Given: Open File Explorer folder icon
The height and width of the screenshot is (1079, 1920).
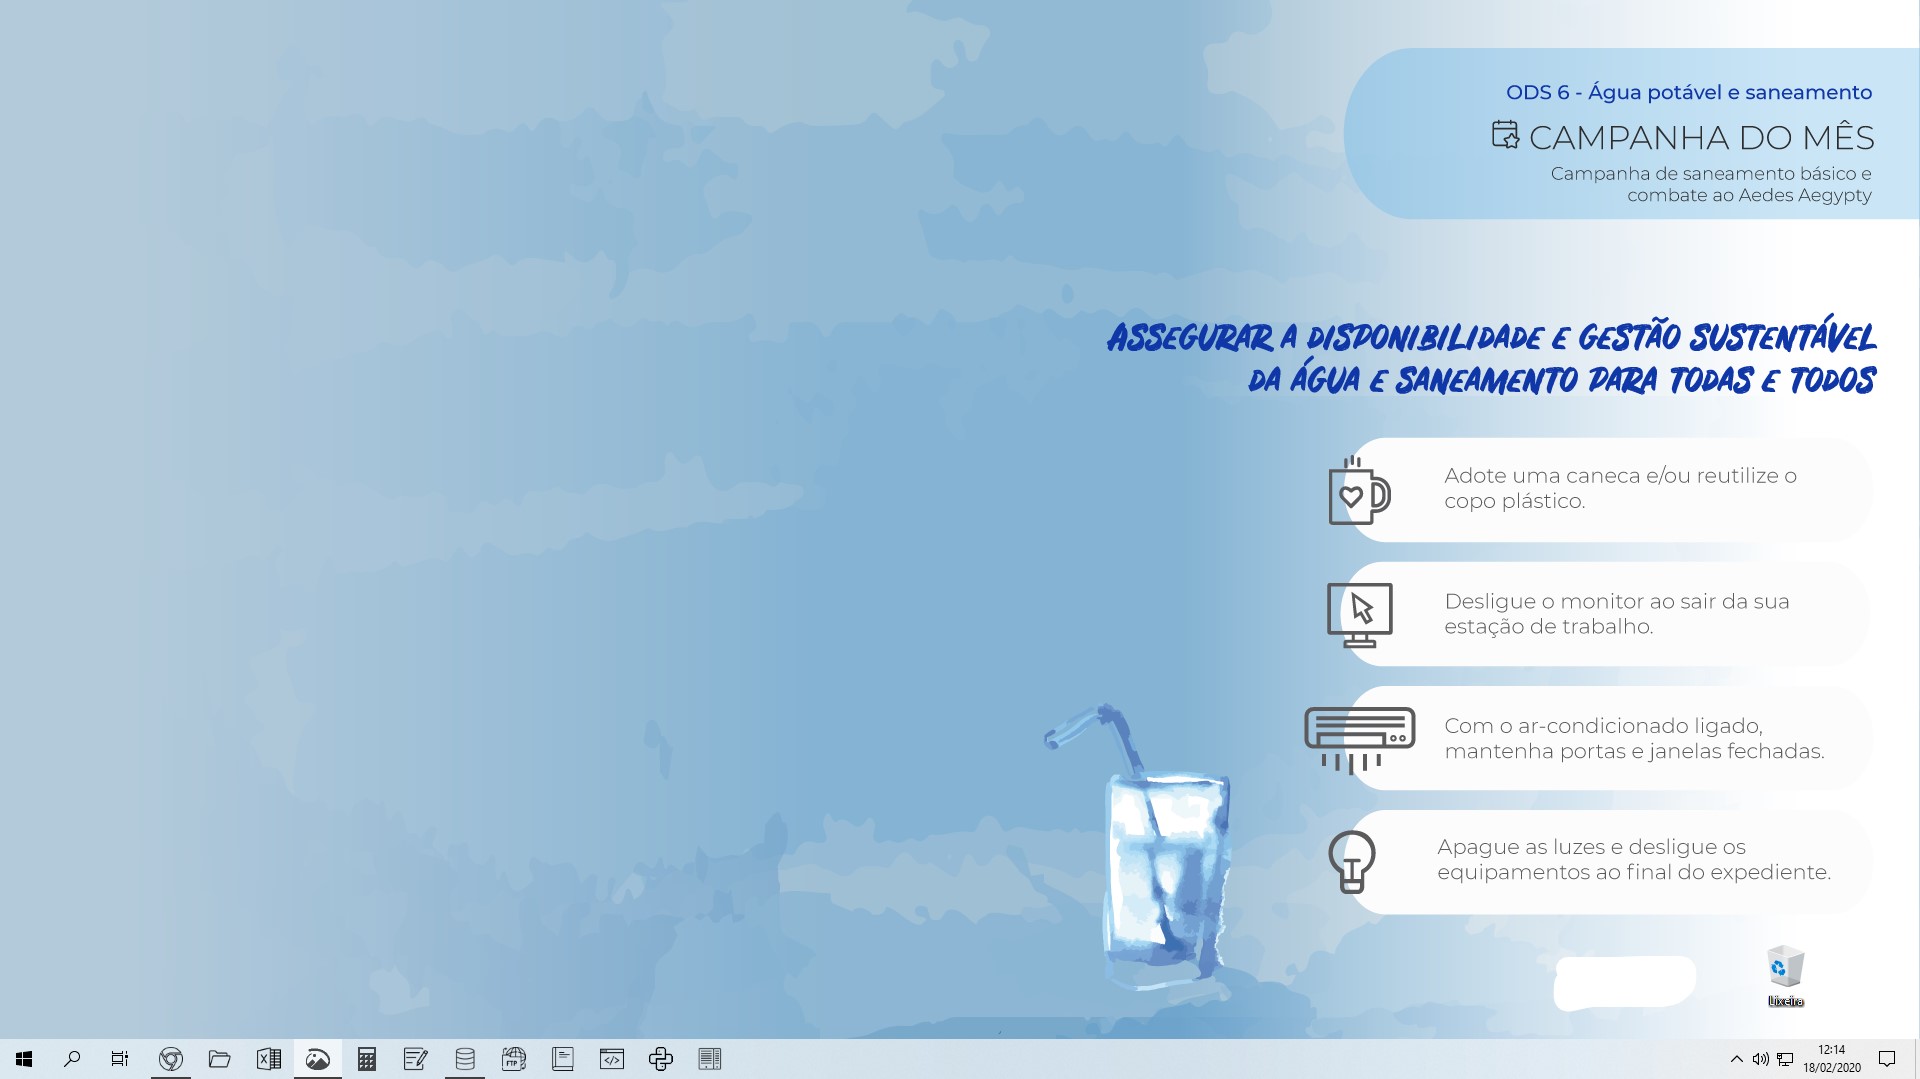Looking at the screenshot, I should click(220, 1059).
